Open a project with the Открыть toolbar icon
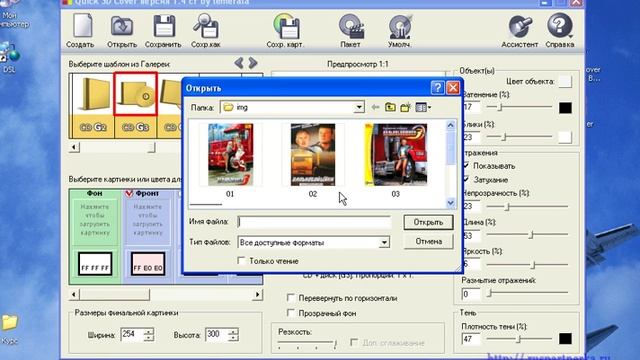 click(122, 31)
